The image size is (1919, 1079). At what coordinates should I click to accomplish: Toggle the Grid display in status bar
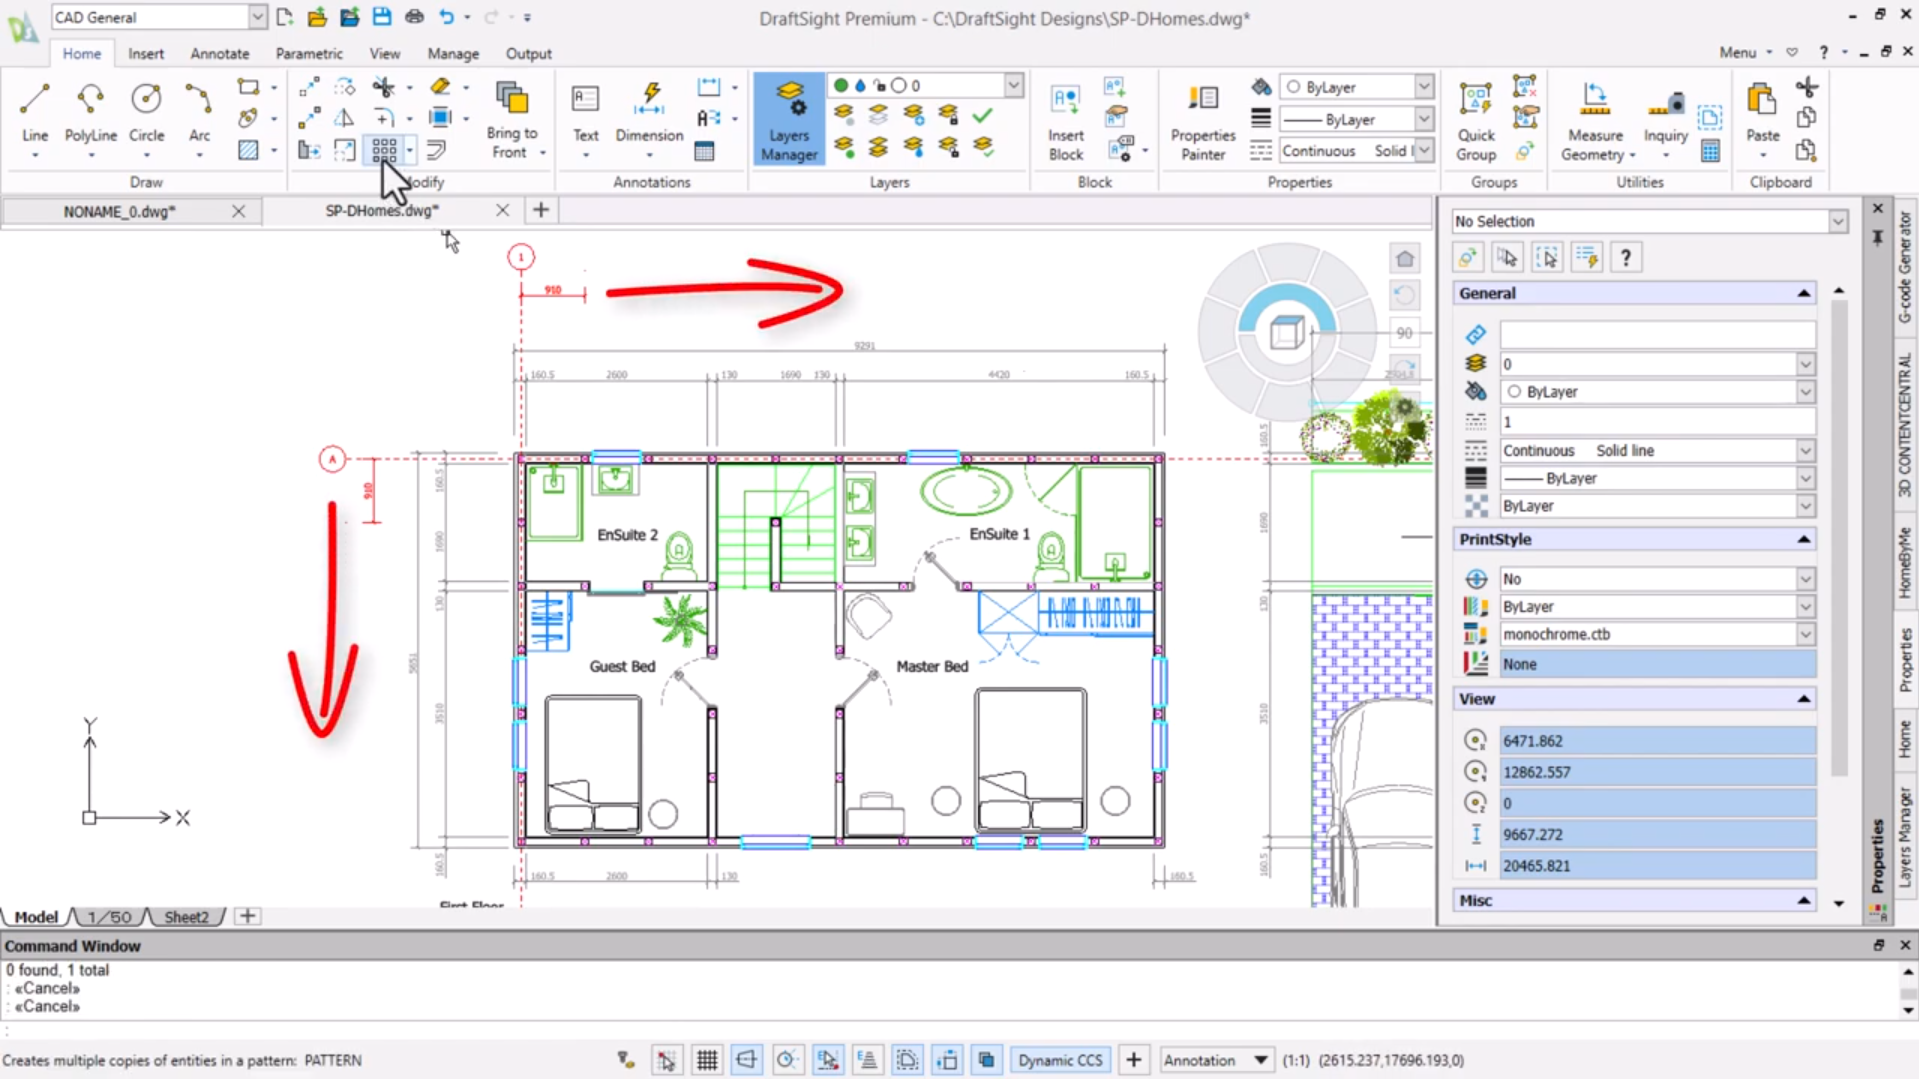point(707,1060)
